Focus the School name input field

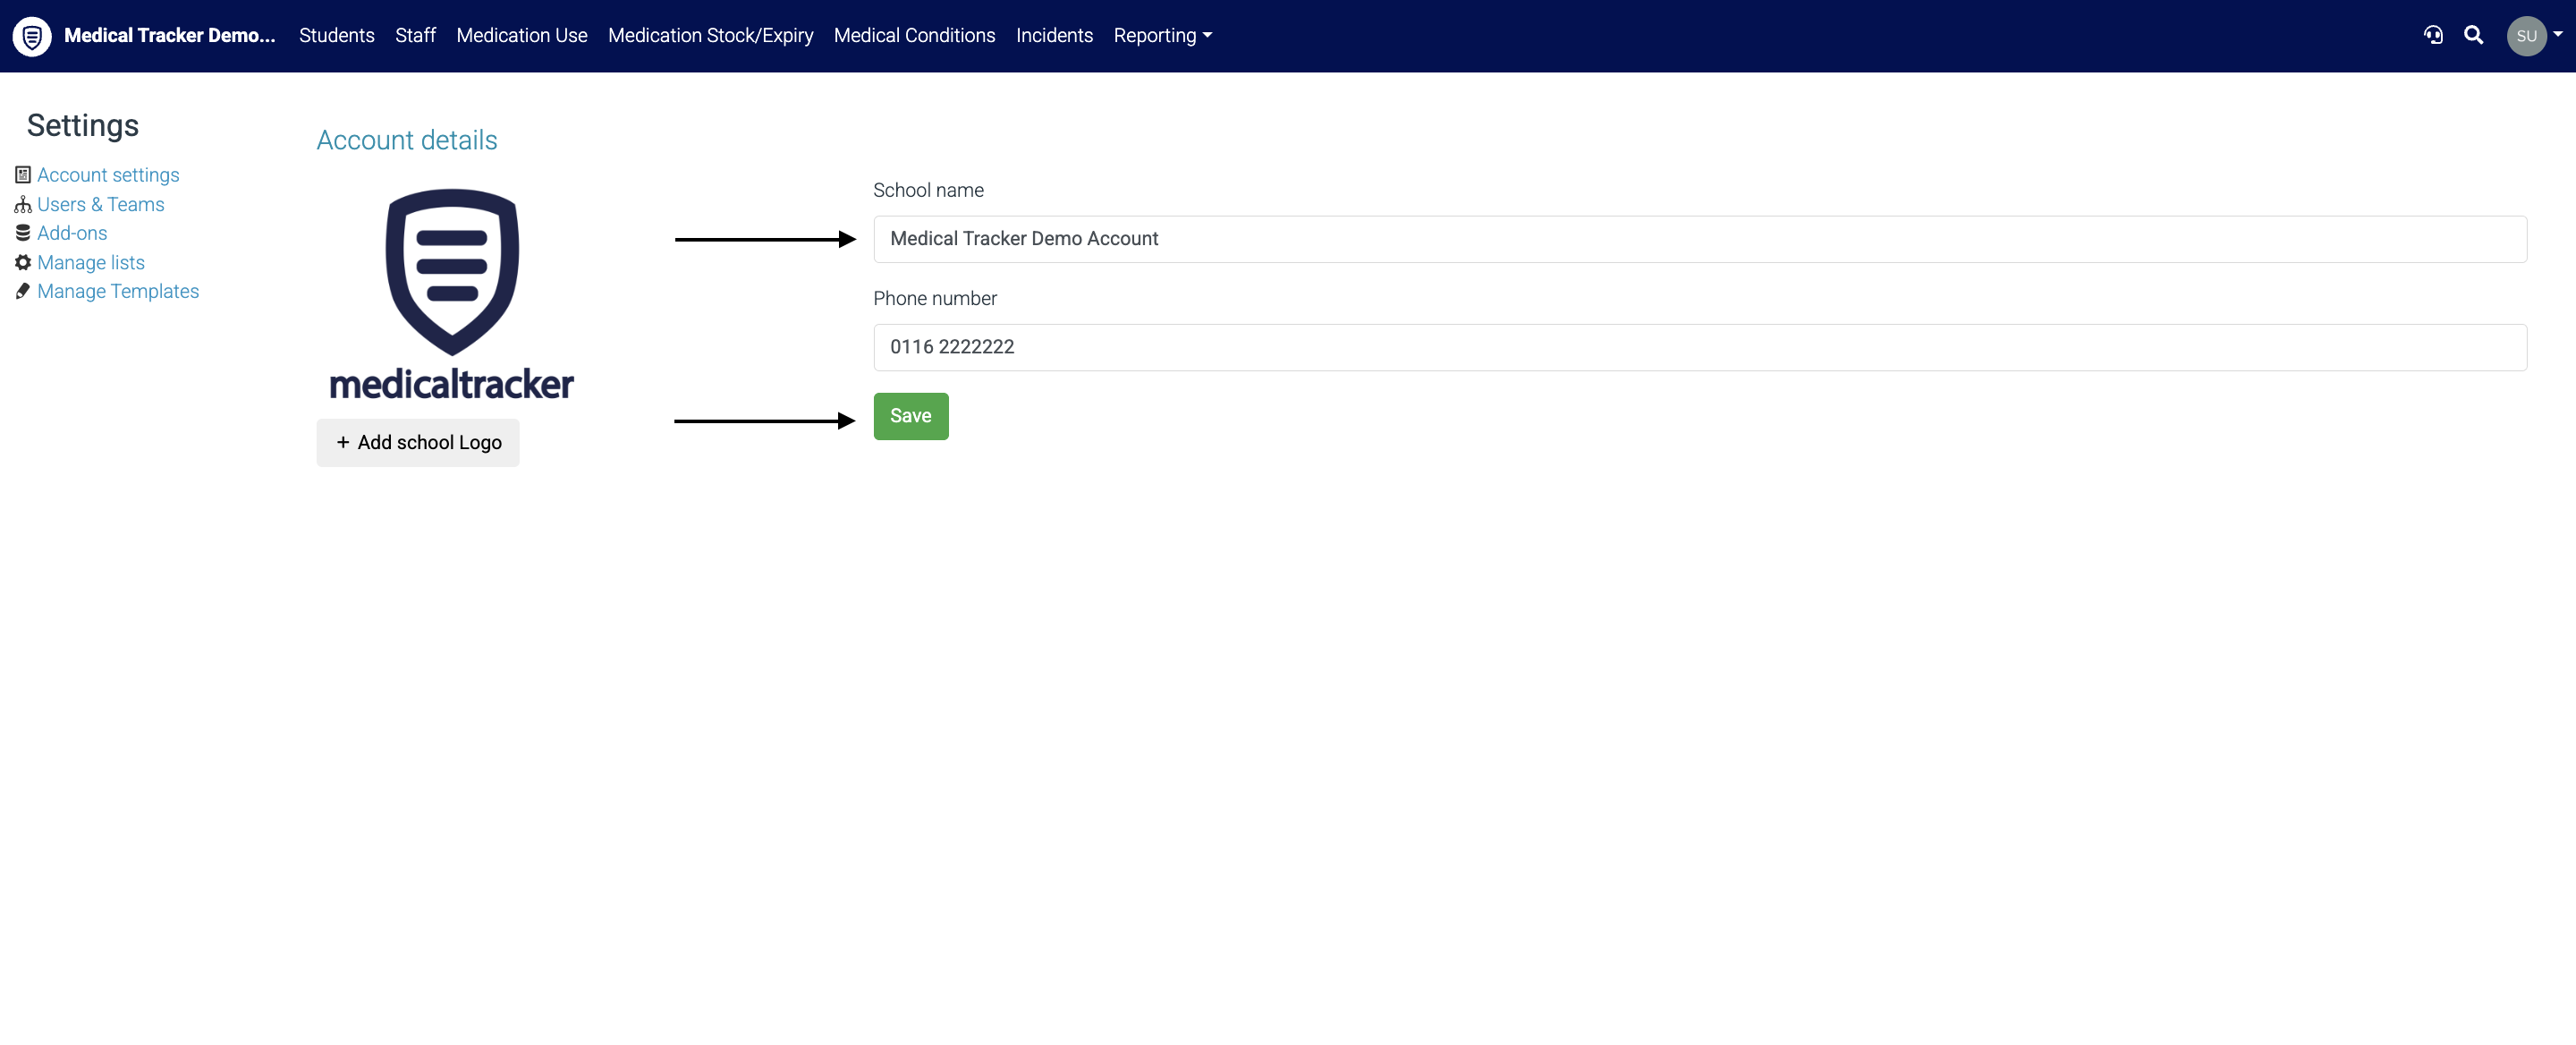1699,239
